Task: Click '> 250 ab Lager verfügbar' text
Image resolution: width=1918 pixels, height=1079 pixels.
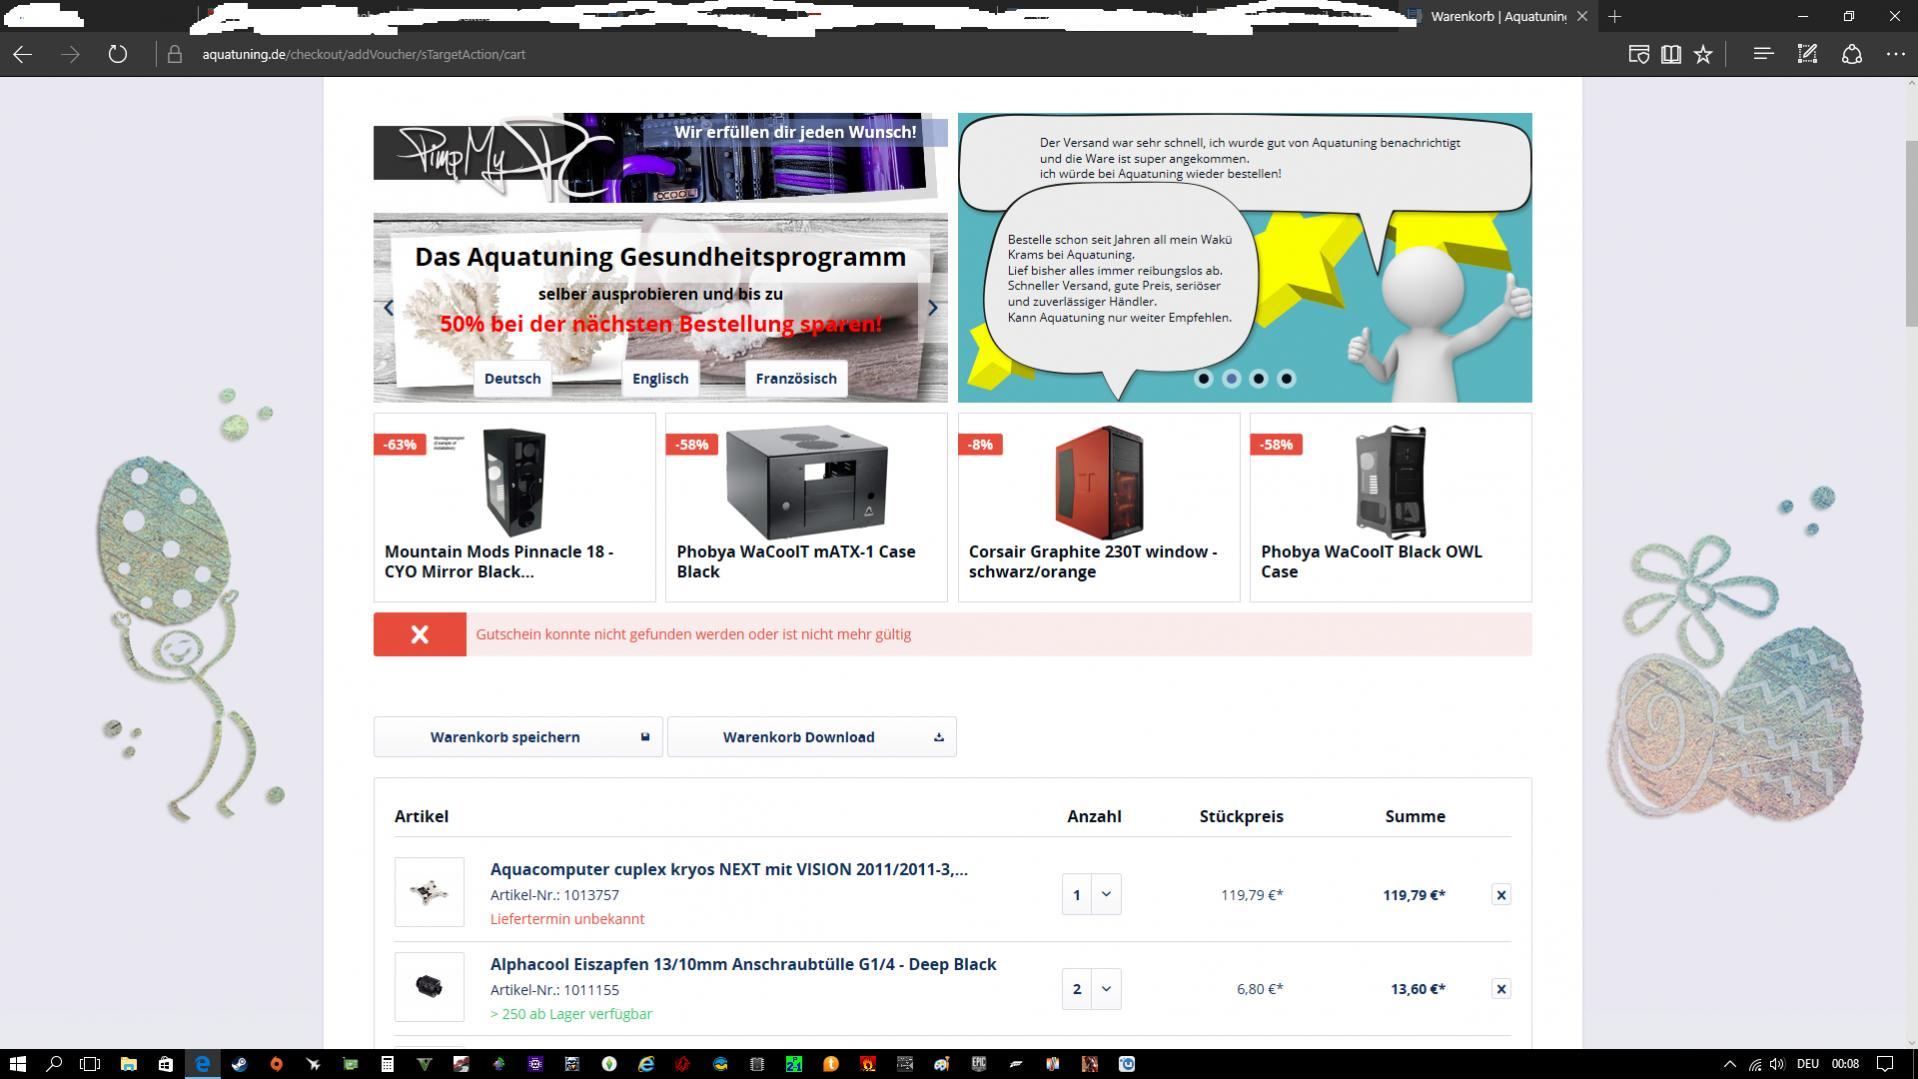Action: click(571, 1013)
